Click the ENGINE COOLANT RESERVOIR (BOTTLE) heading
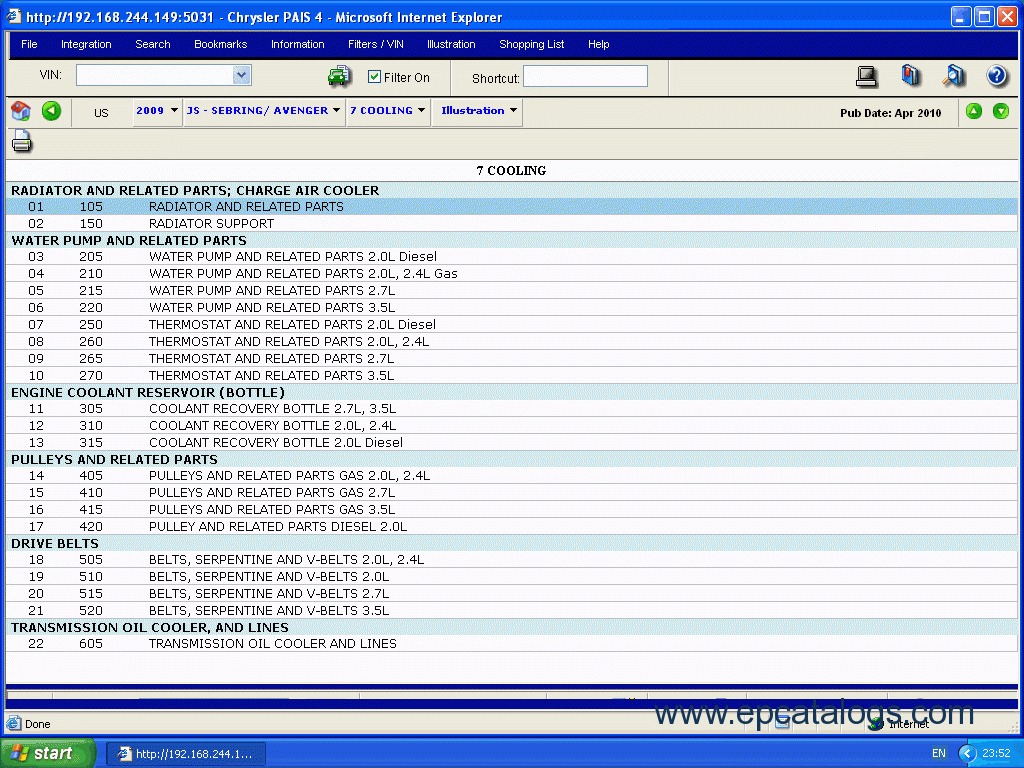Screen dimensions: 1024x768 148,392
